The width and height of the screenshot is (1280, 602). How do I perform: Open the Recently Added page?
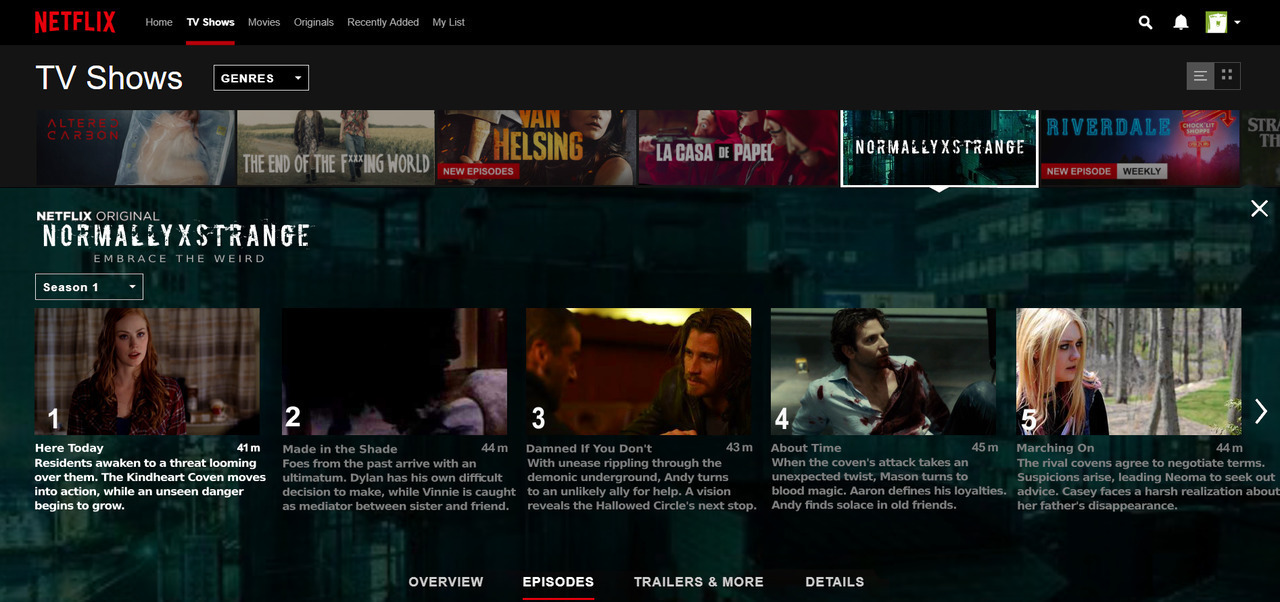pyautogui.click(x=383, y=22)
